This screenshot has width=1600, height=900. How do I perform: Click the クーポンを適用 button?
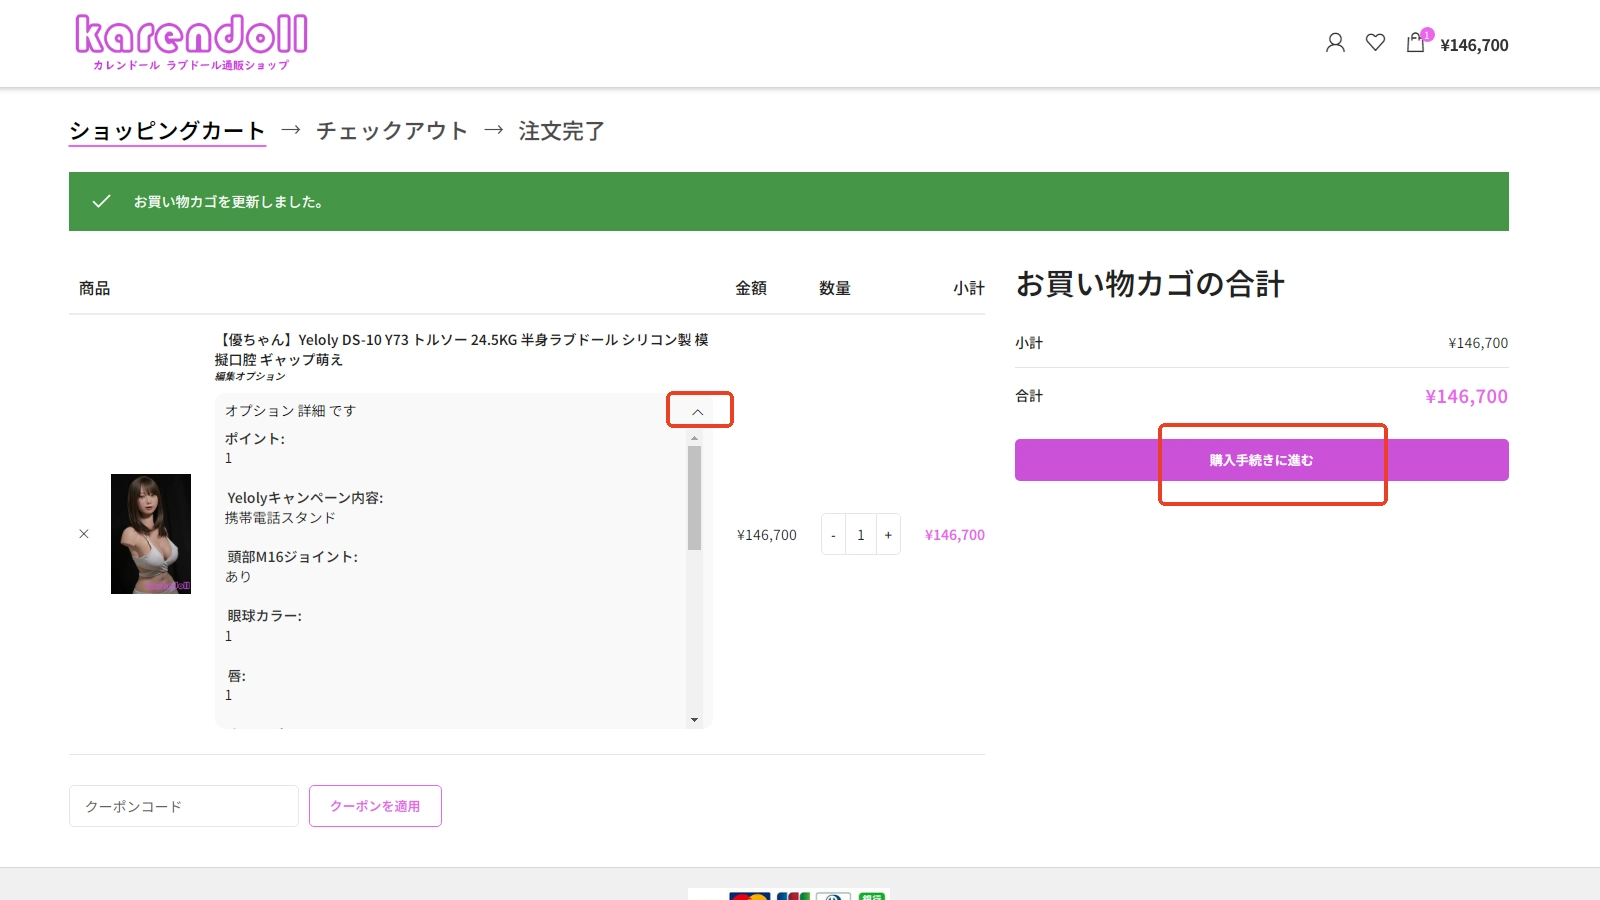[375, 806]
